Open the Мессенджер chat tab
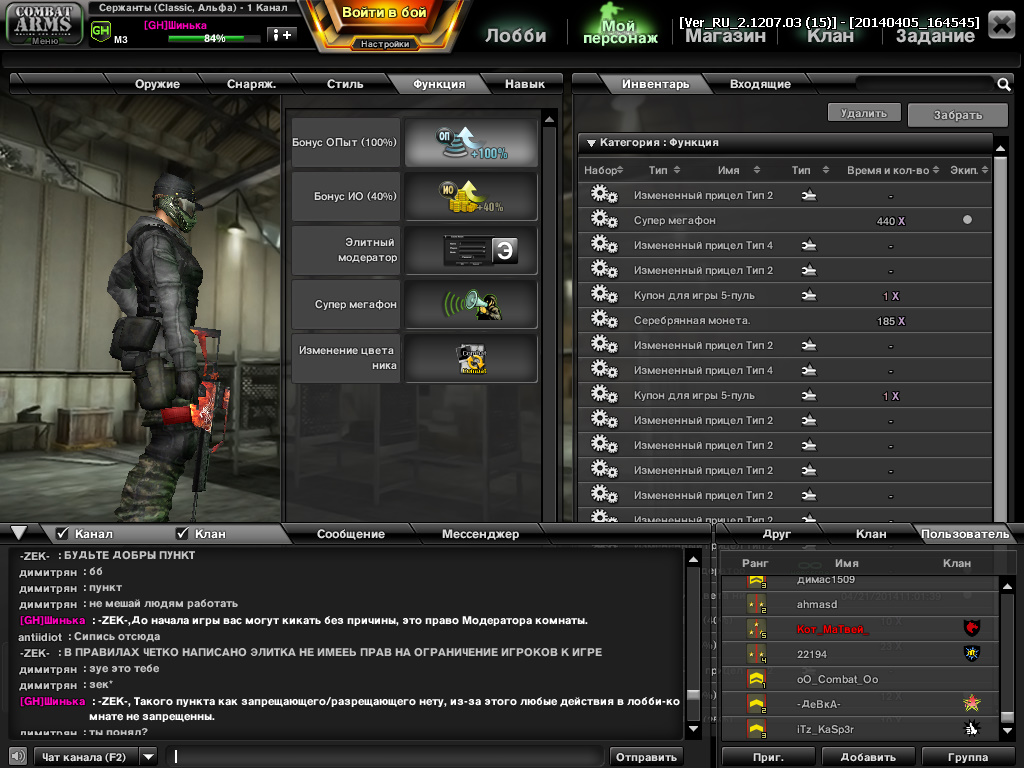This screenshot has width=1024, height=768. (480, 534)
